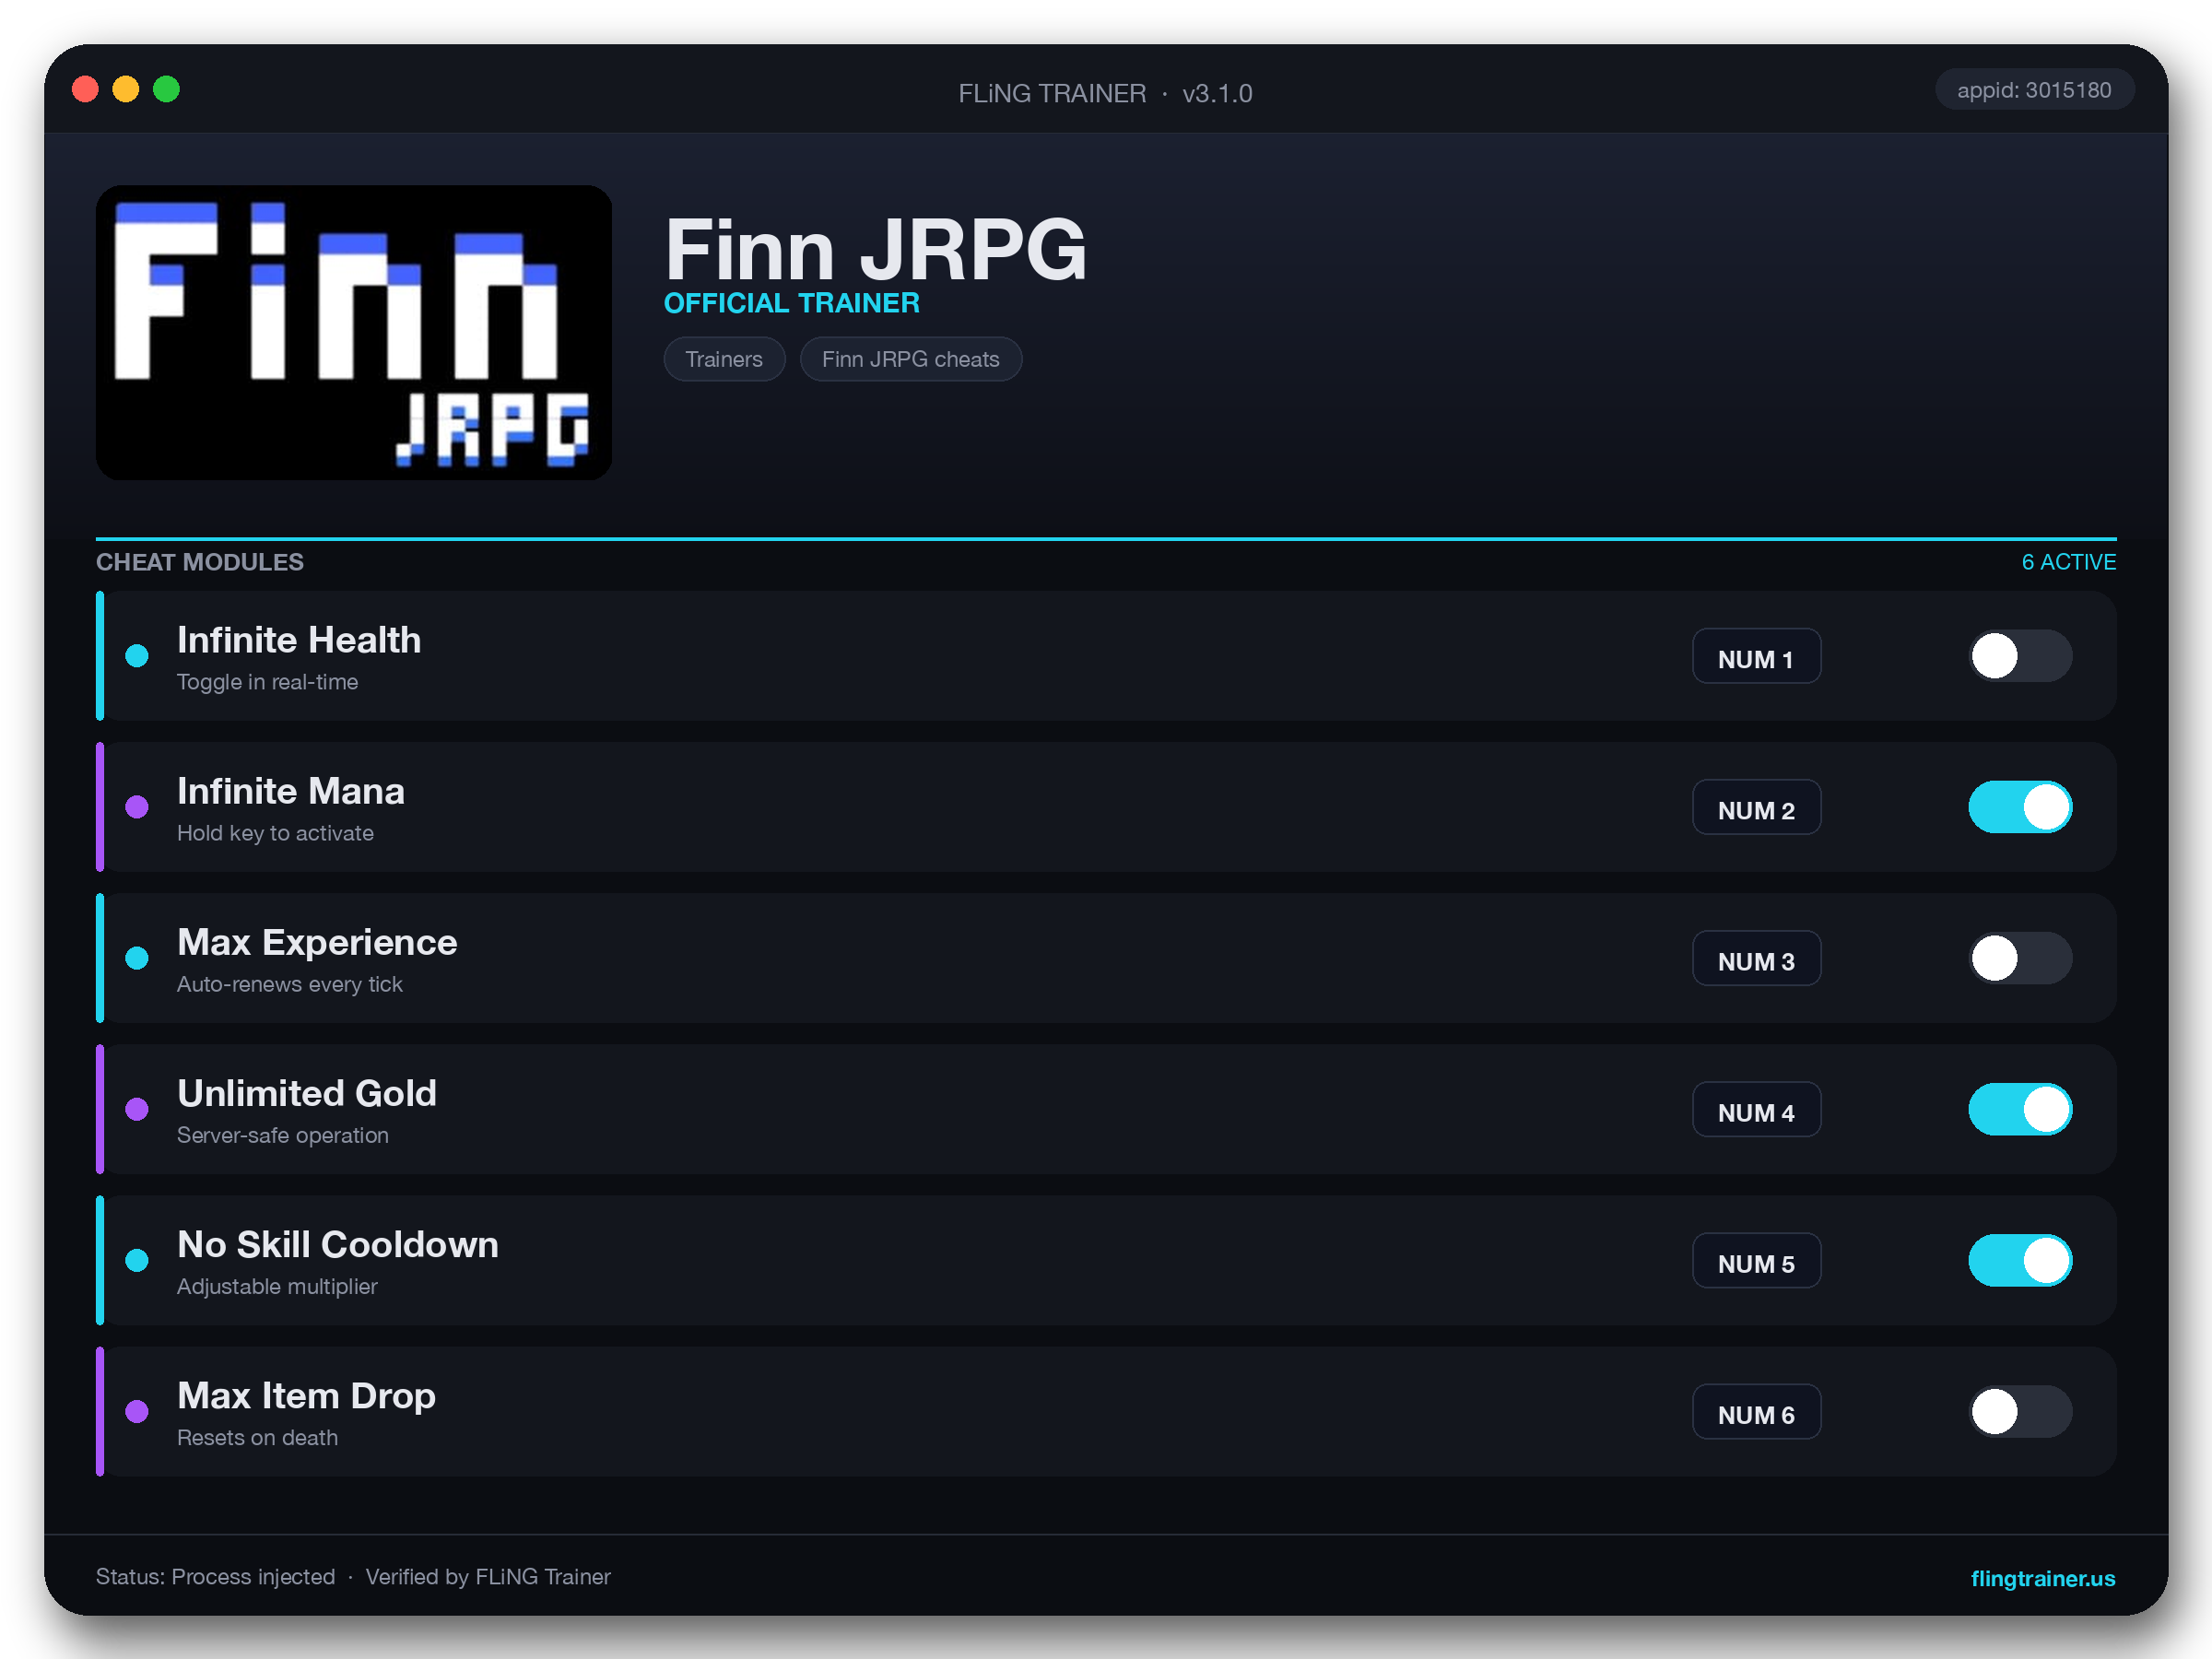
Task: Enable the Max Item Drop toggle
Action: 2020,1411
